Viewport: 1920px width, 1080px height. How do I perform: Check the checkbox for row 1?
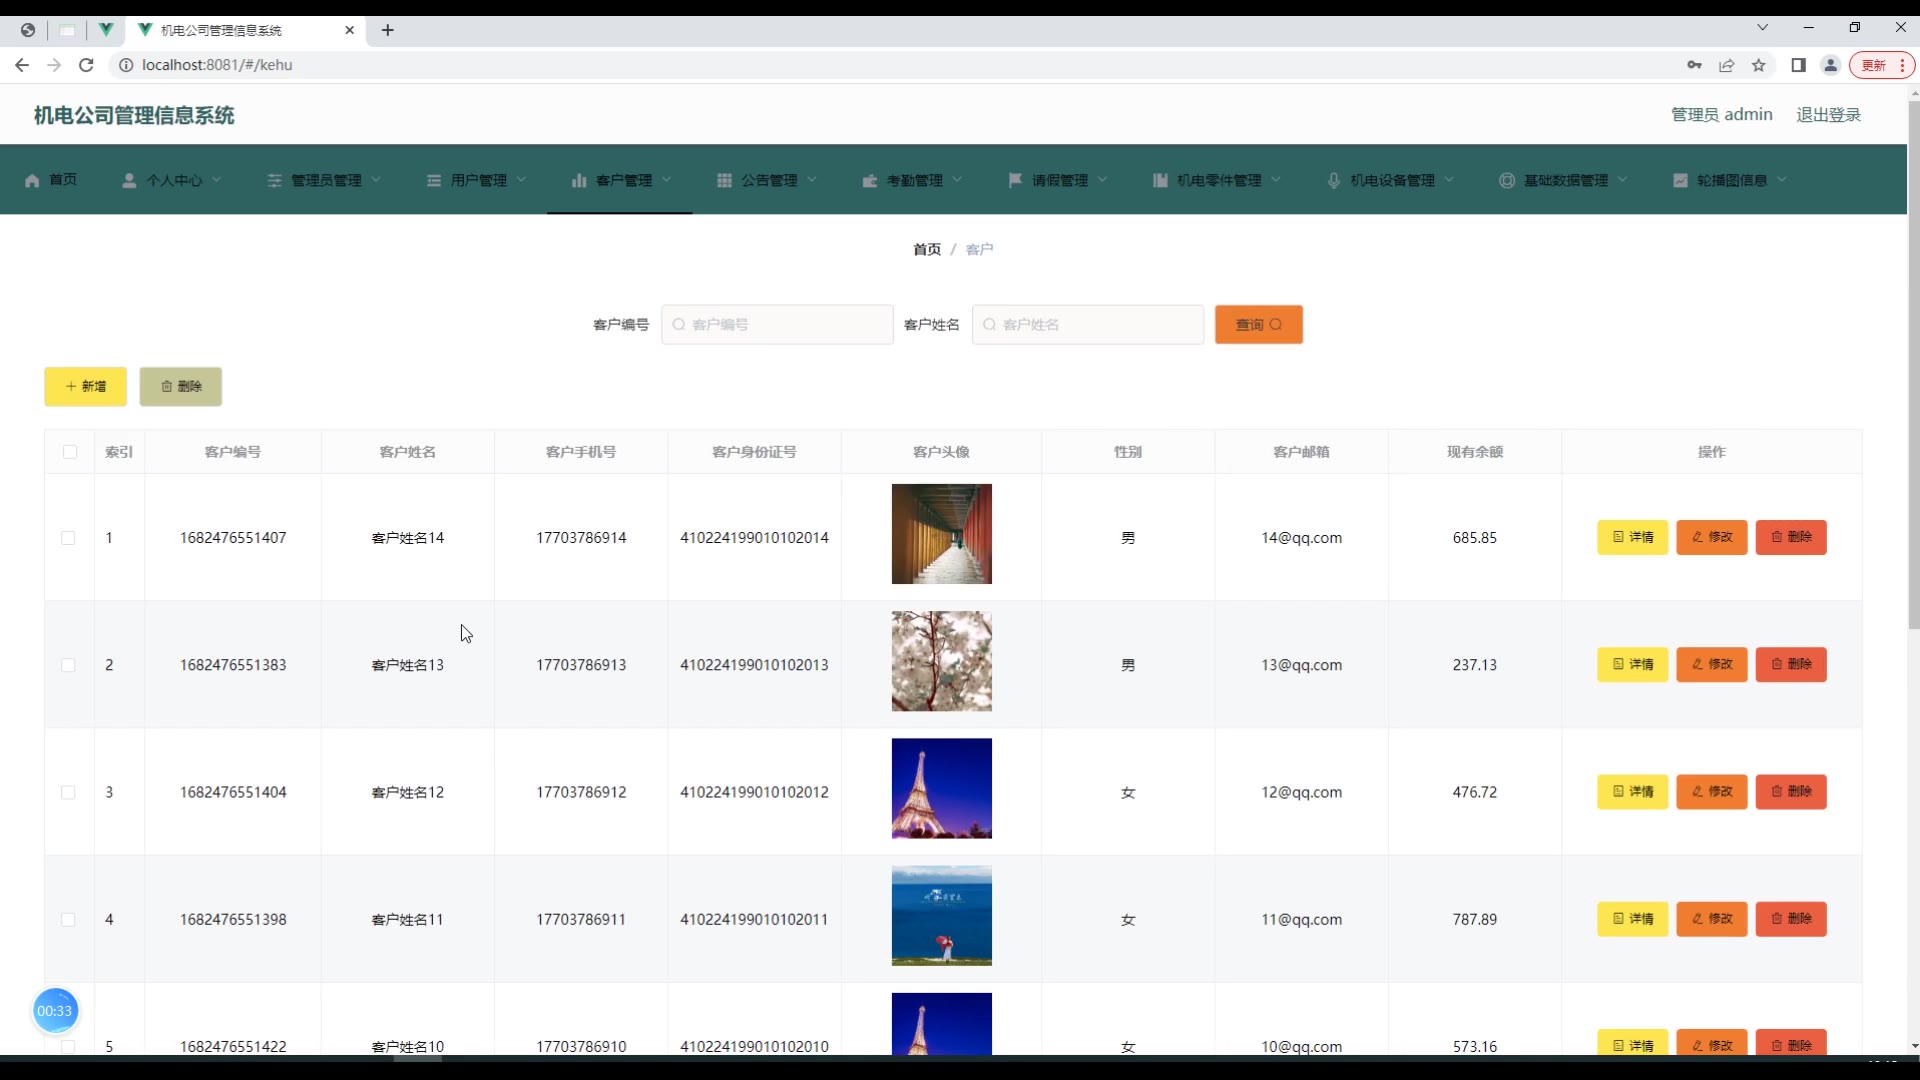click(68, 538)
